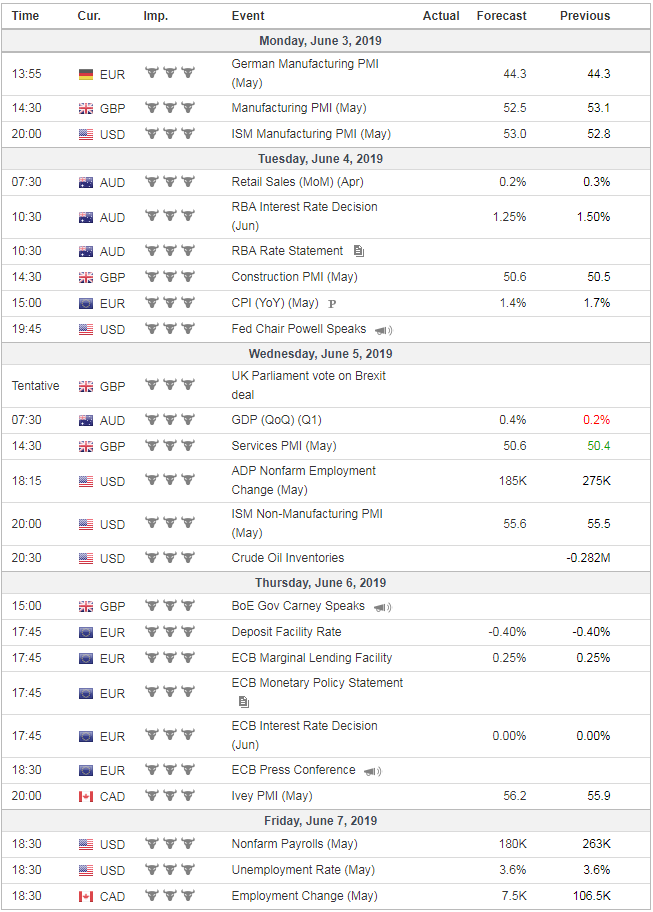Click the US flag in the Nonfarm Payrolls row
Image resolution: width=653 pixels, height=912 pixels.
pyautogui.click(x=86, y=845)
